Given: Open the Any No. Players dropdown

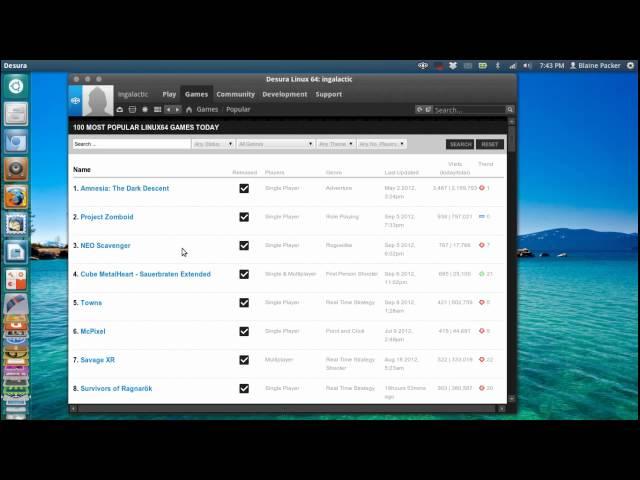Looking at the screenshot, I should [x=381, y=144].
